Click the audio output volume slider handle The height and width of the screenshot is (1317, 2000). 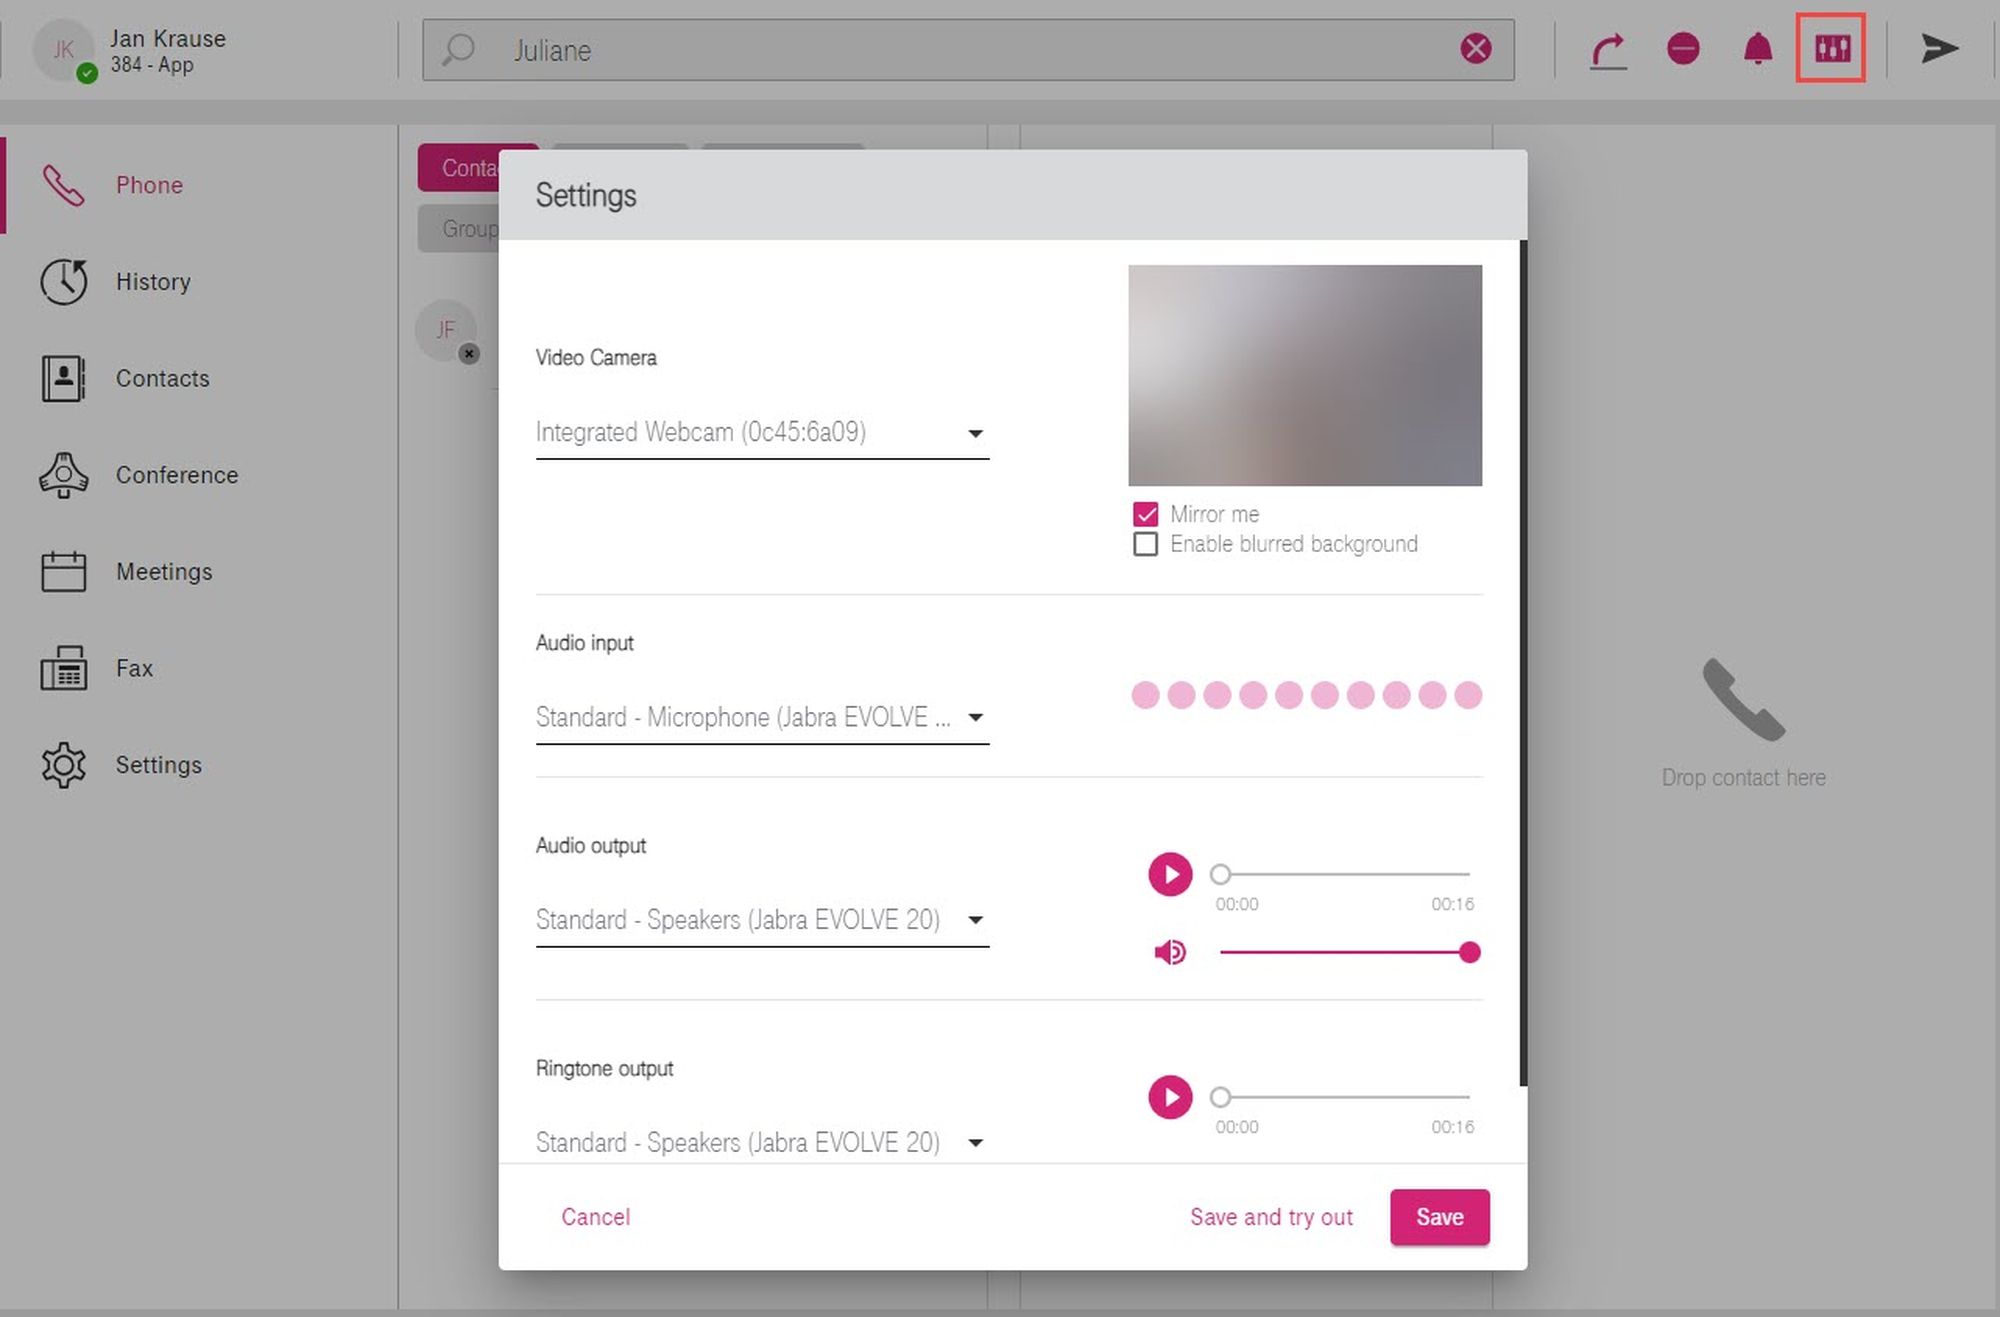[x=1469, y=952]
